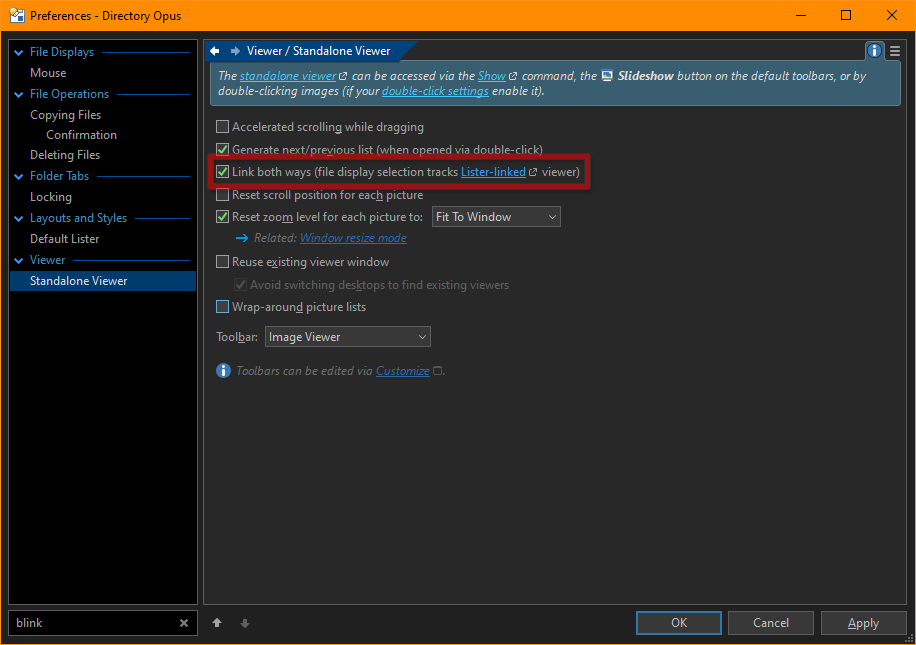Collapse the File Operations category
Viewport: 916px width, 645px height.
pyautogui.click(x=19, y=95)
